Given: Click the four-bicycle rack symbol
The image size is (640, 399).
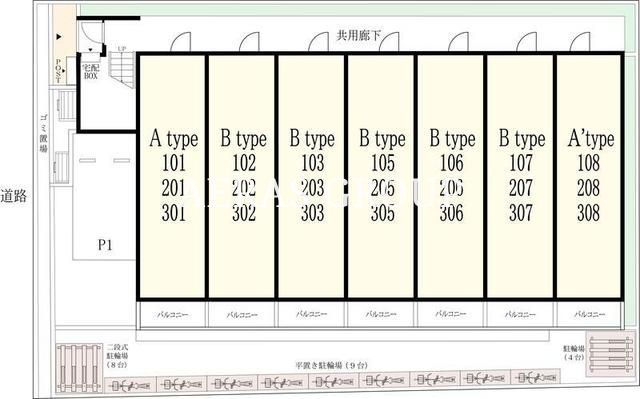Looking at the screenshot, I should [x=610, y=354].
